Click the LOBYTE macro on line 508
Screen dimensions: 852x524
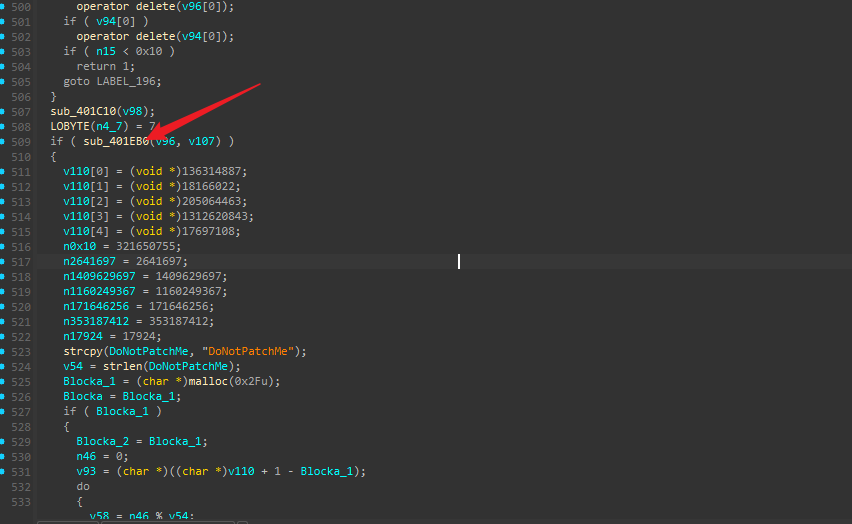[70, 126]
